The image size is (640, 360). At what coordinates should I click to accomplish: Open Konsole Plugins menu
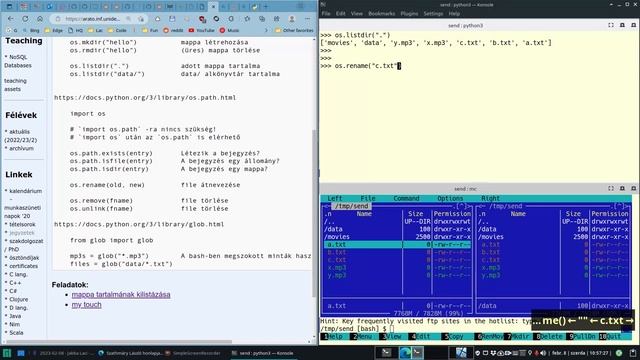pyautogui.click(x=409, y=13)
